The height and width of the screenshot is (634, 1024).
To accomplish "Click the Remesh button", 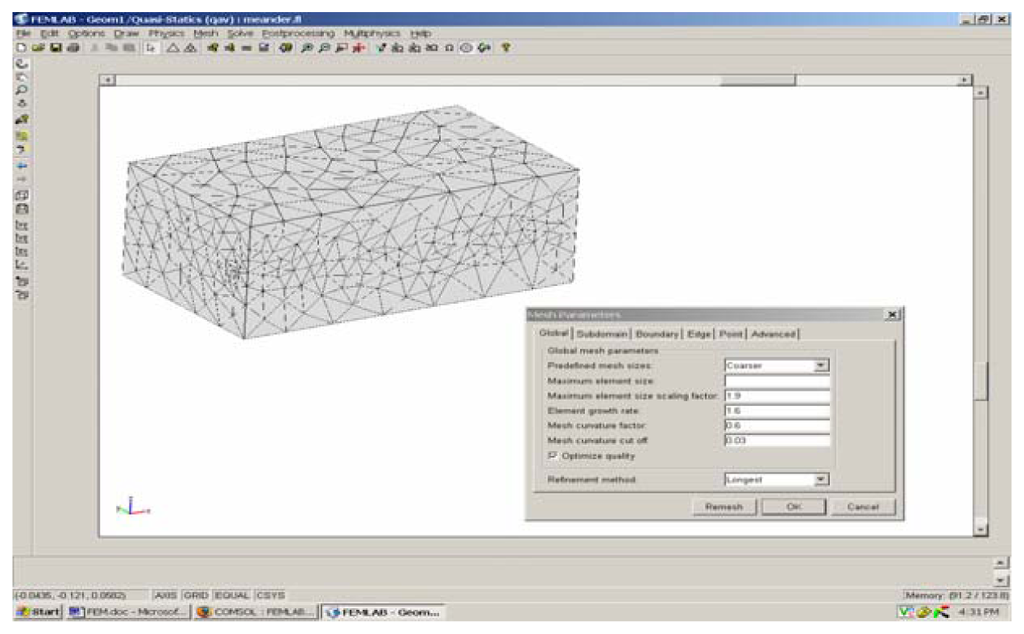I will tap(723, 507).
